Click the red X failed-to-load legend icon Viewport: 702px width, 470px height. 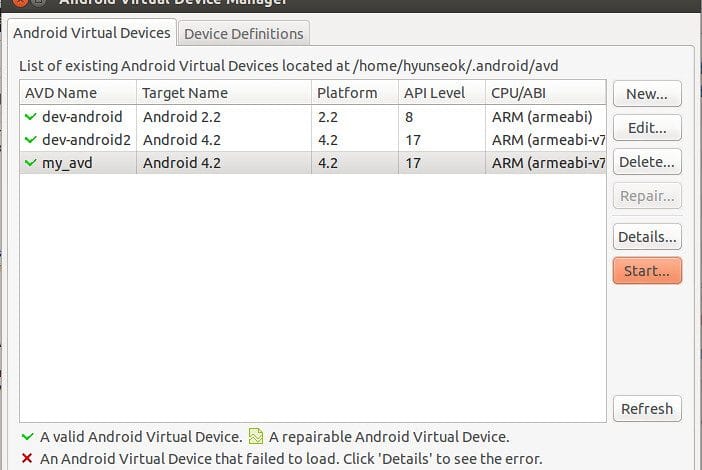27,458
